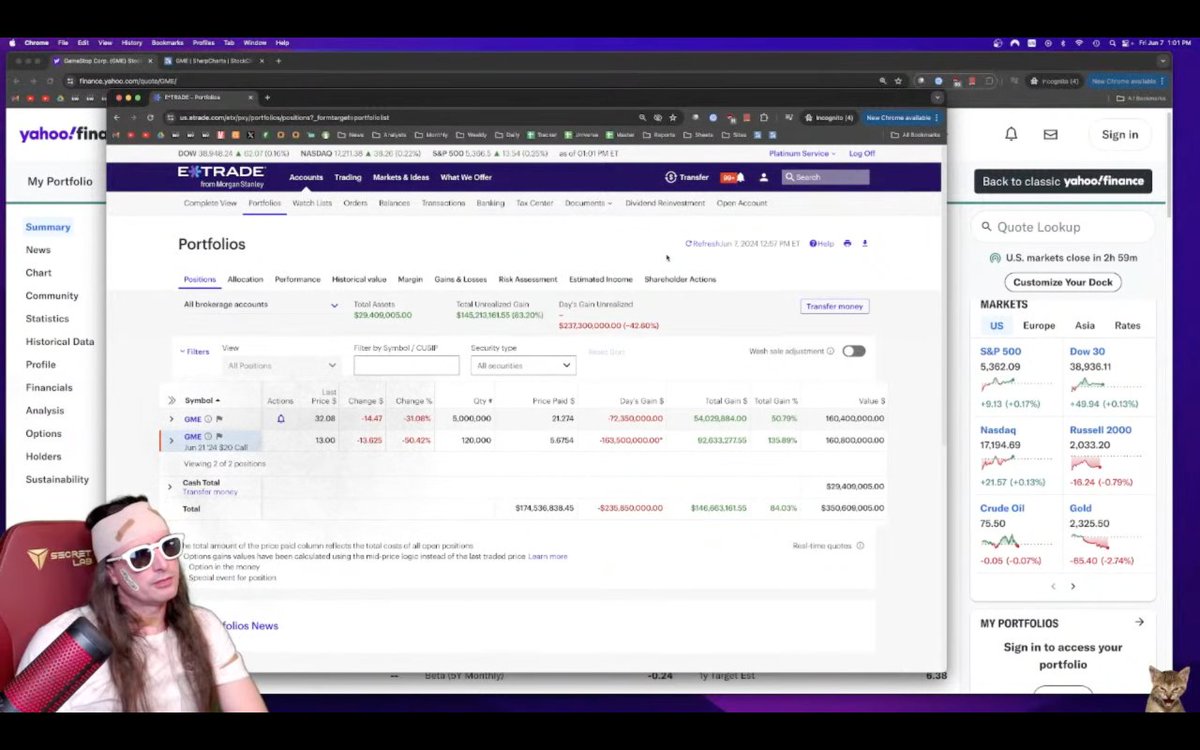The height and width of the screenshot is (750, 1200).
Task: Click back arrow in E*TRADE Chrome window
Action: point(118,117)
